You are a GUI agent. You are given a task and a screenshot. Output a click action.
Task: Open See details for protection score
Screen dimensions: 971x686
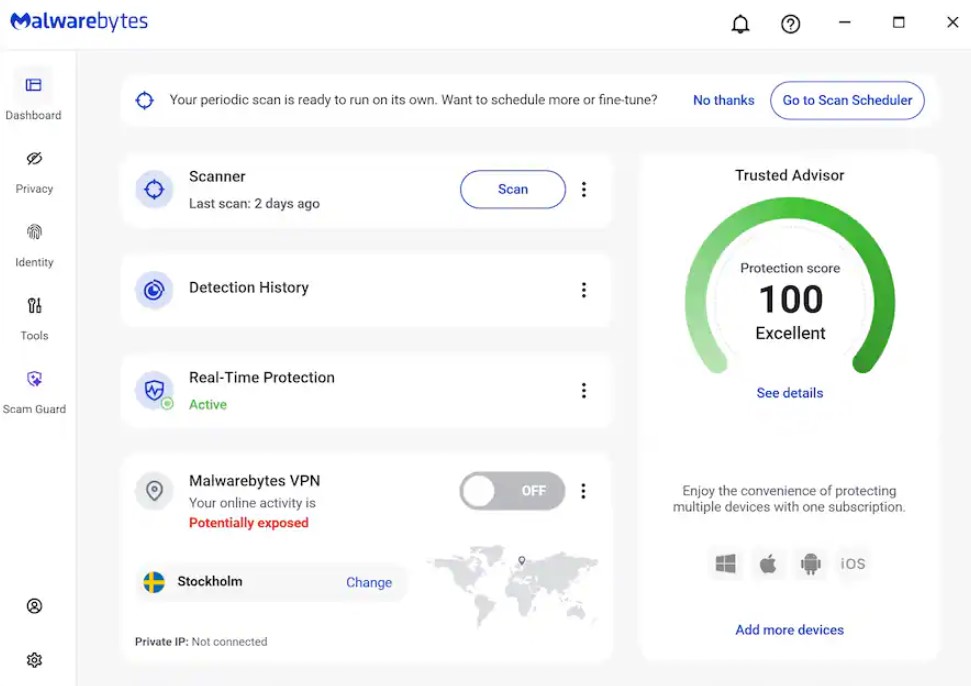tap(790, 393)
